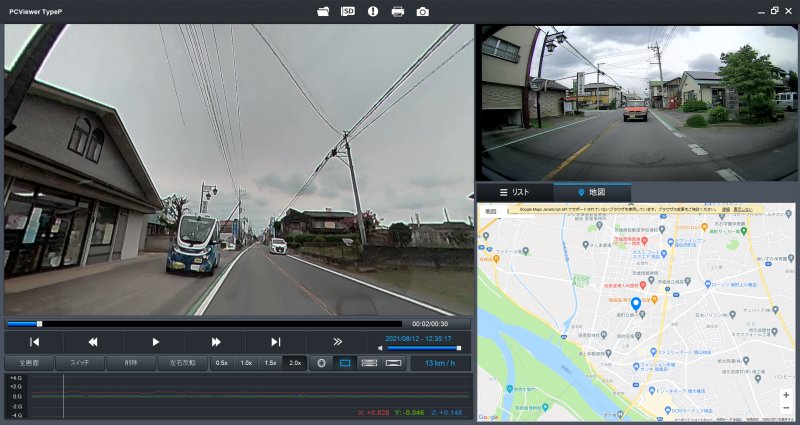The height and width of the screenshot is (425, 800).
Task: Click the double chevron expand button
Action: tap(337, 342)
